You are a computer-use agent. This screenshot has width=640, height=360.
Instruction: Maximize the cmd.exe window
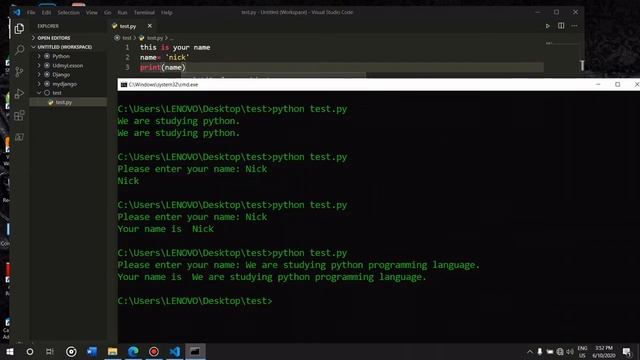click(x=618, y=84)
